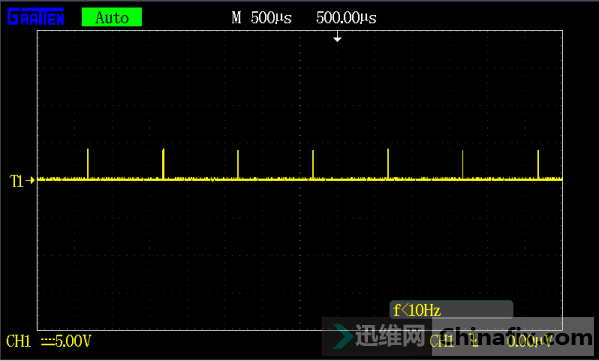
Task: Click the 5.00V vertical scale readout
Action: coord(73,341)
